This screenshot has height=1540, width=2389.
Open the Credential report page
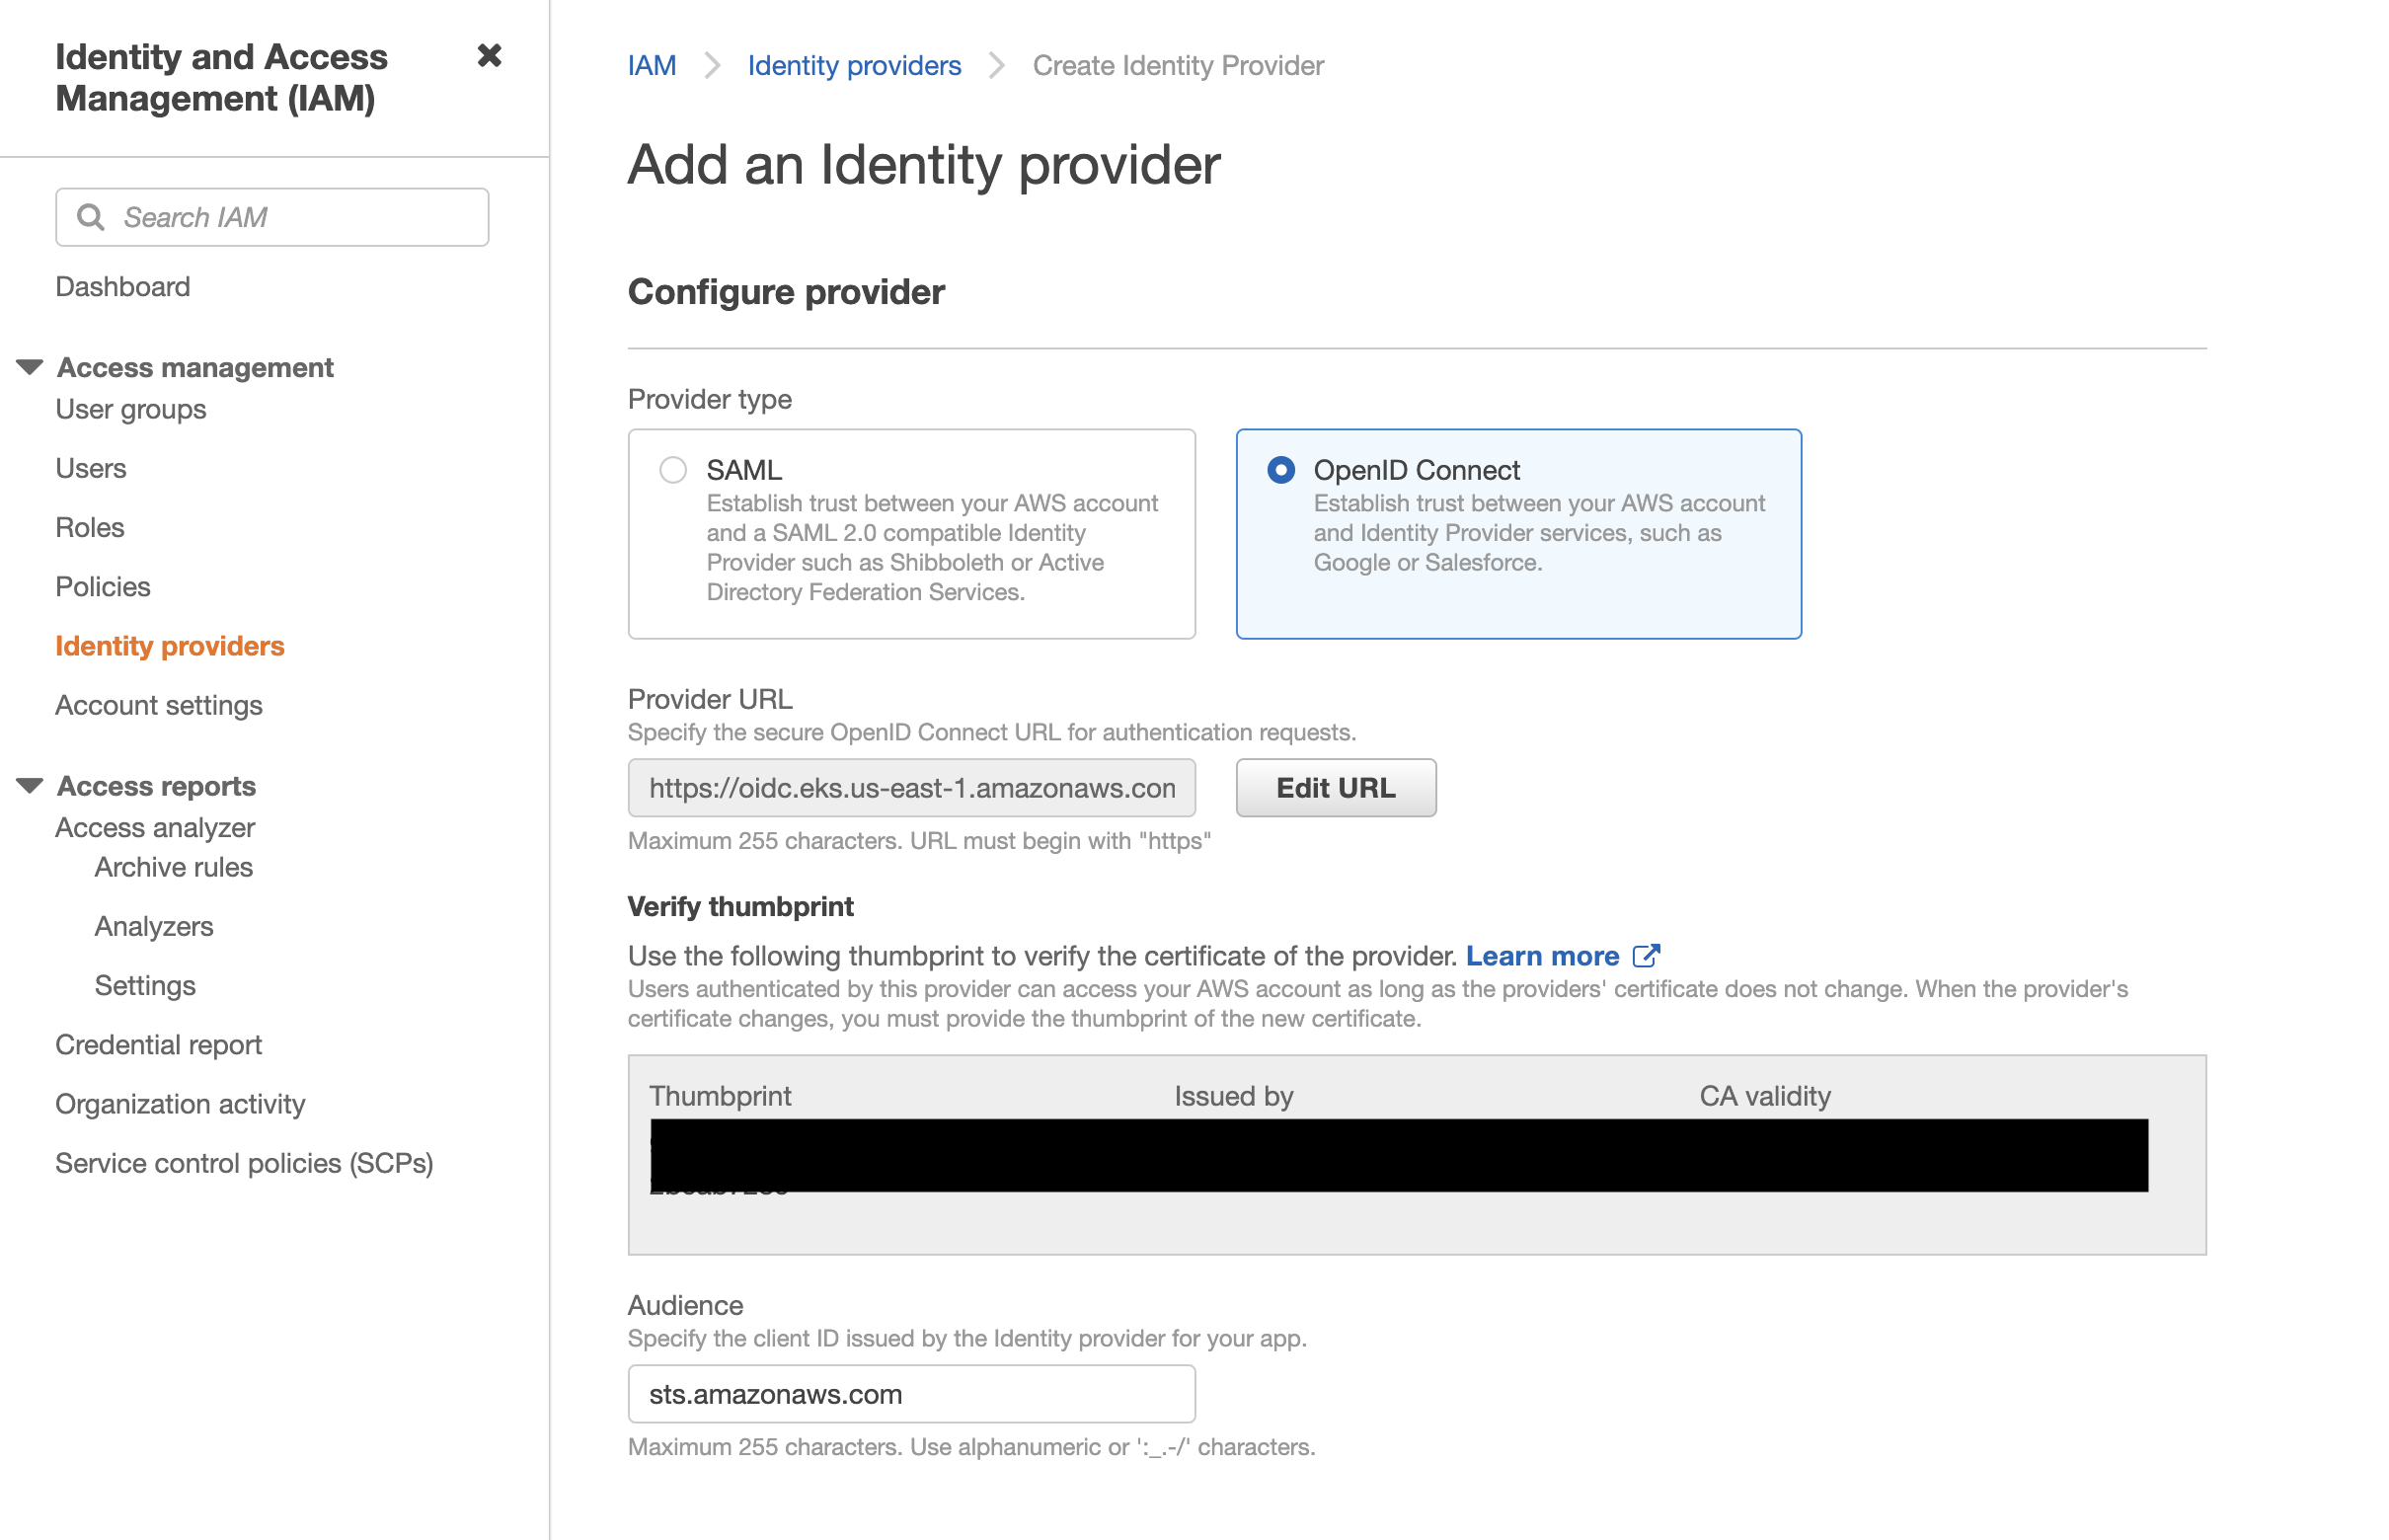158,1045
